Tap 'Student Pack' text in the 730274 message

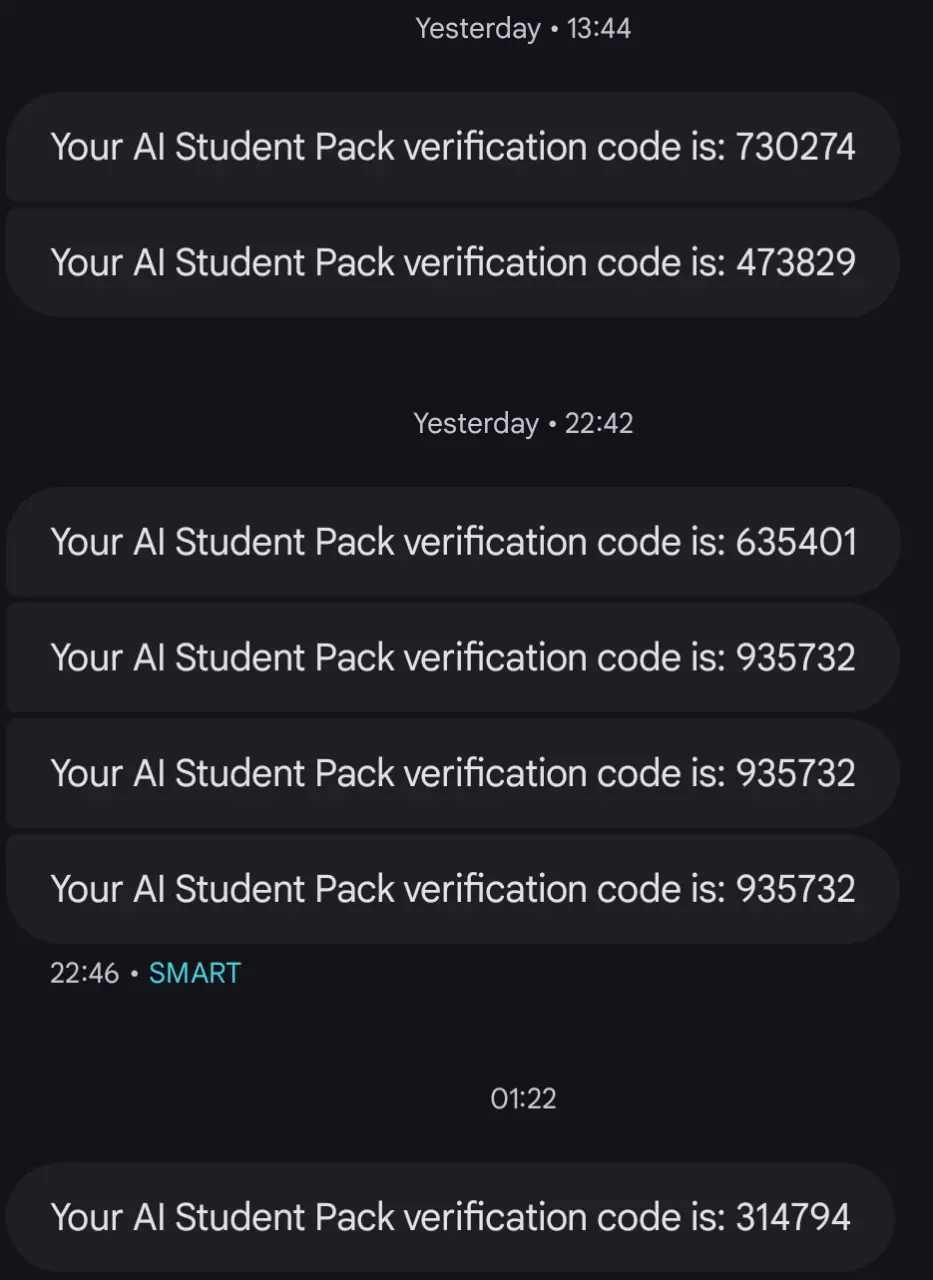pyautogui.click(x=285, y=147)
